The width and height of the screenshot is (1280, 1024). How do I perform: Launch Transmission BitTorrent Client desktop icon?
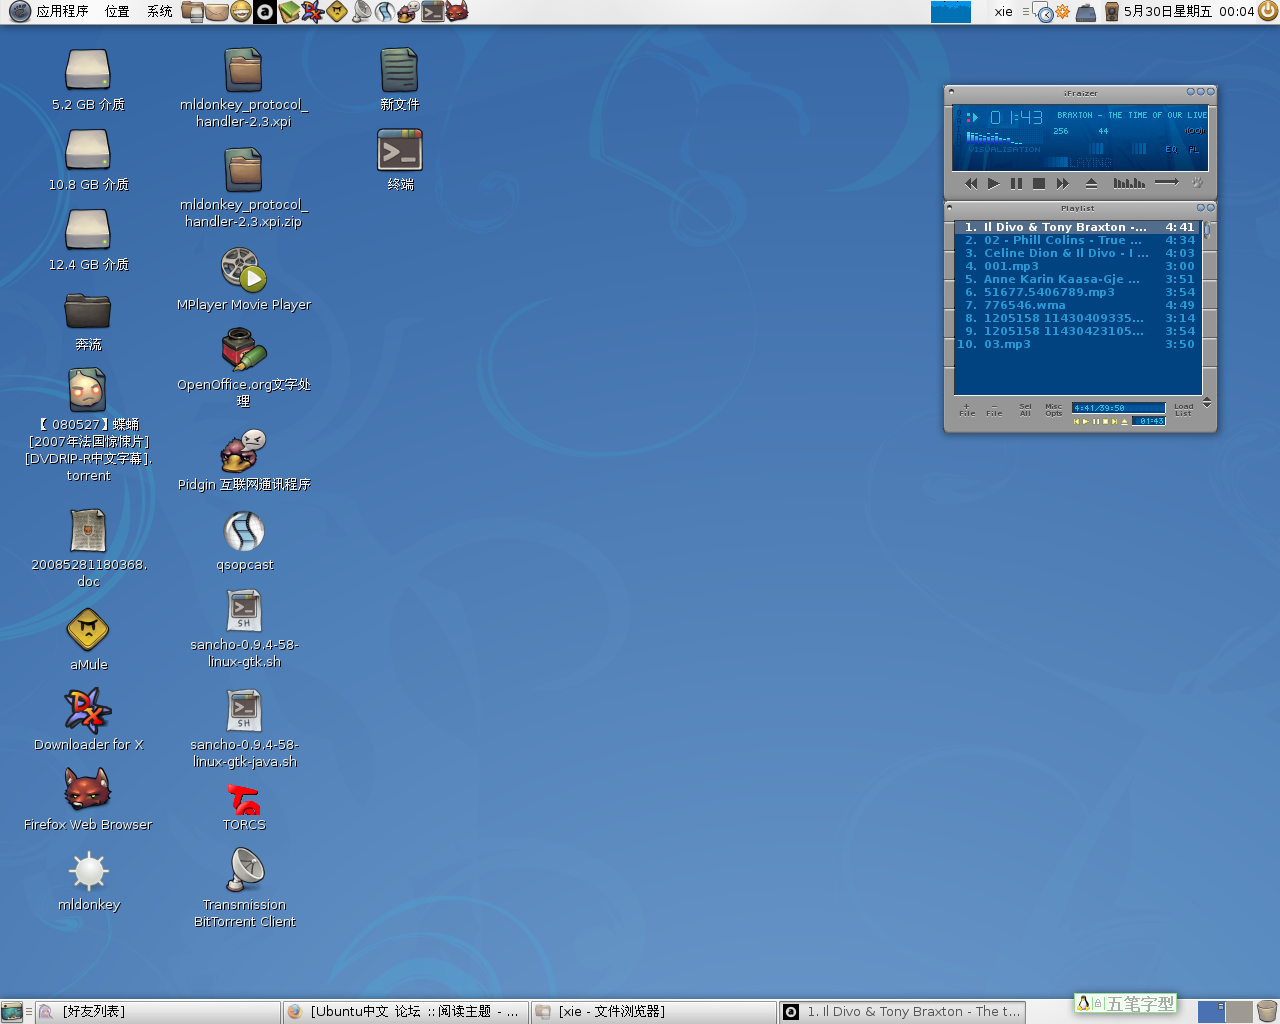244,870
